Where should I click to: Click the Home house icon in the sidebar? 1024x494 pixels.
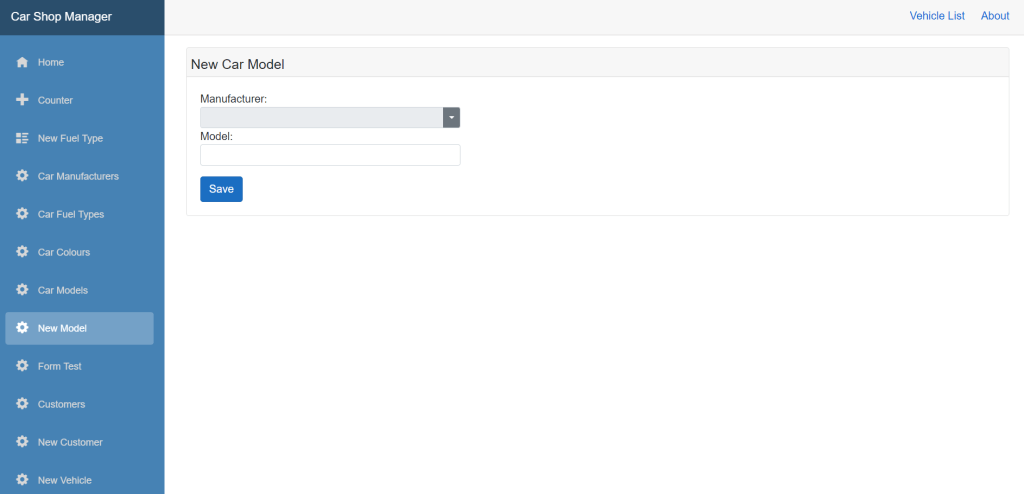(x=22, y=62)
